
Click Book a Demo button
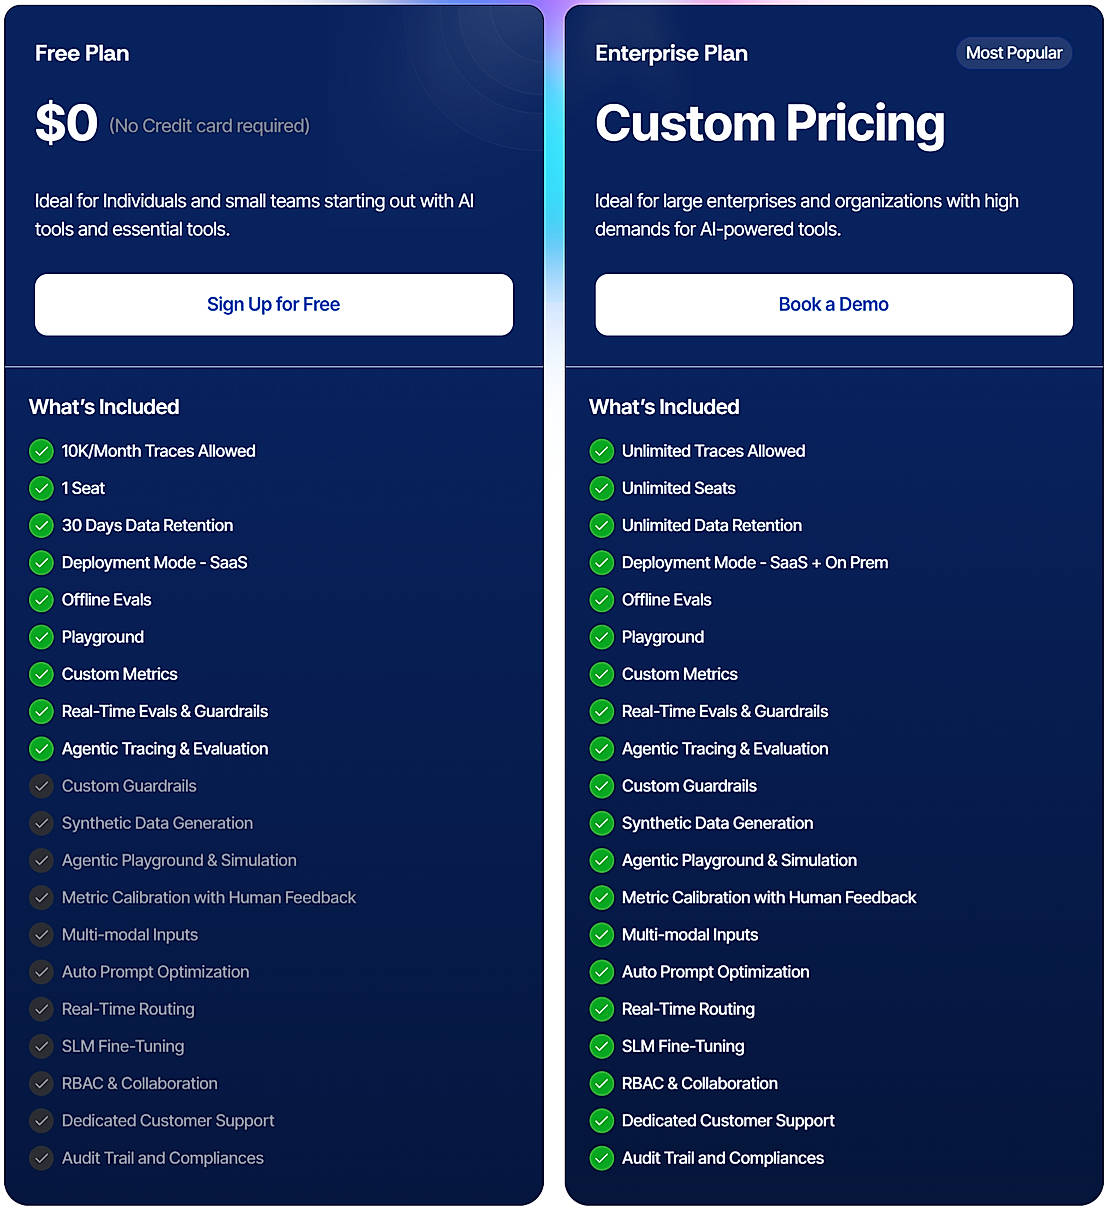coord(833,305)
